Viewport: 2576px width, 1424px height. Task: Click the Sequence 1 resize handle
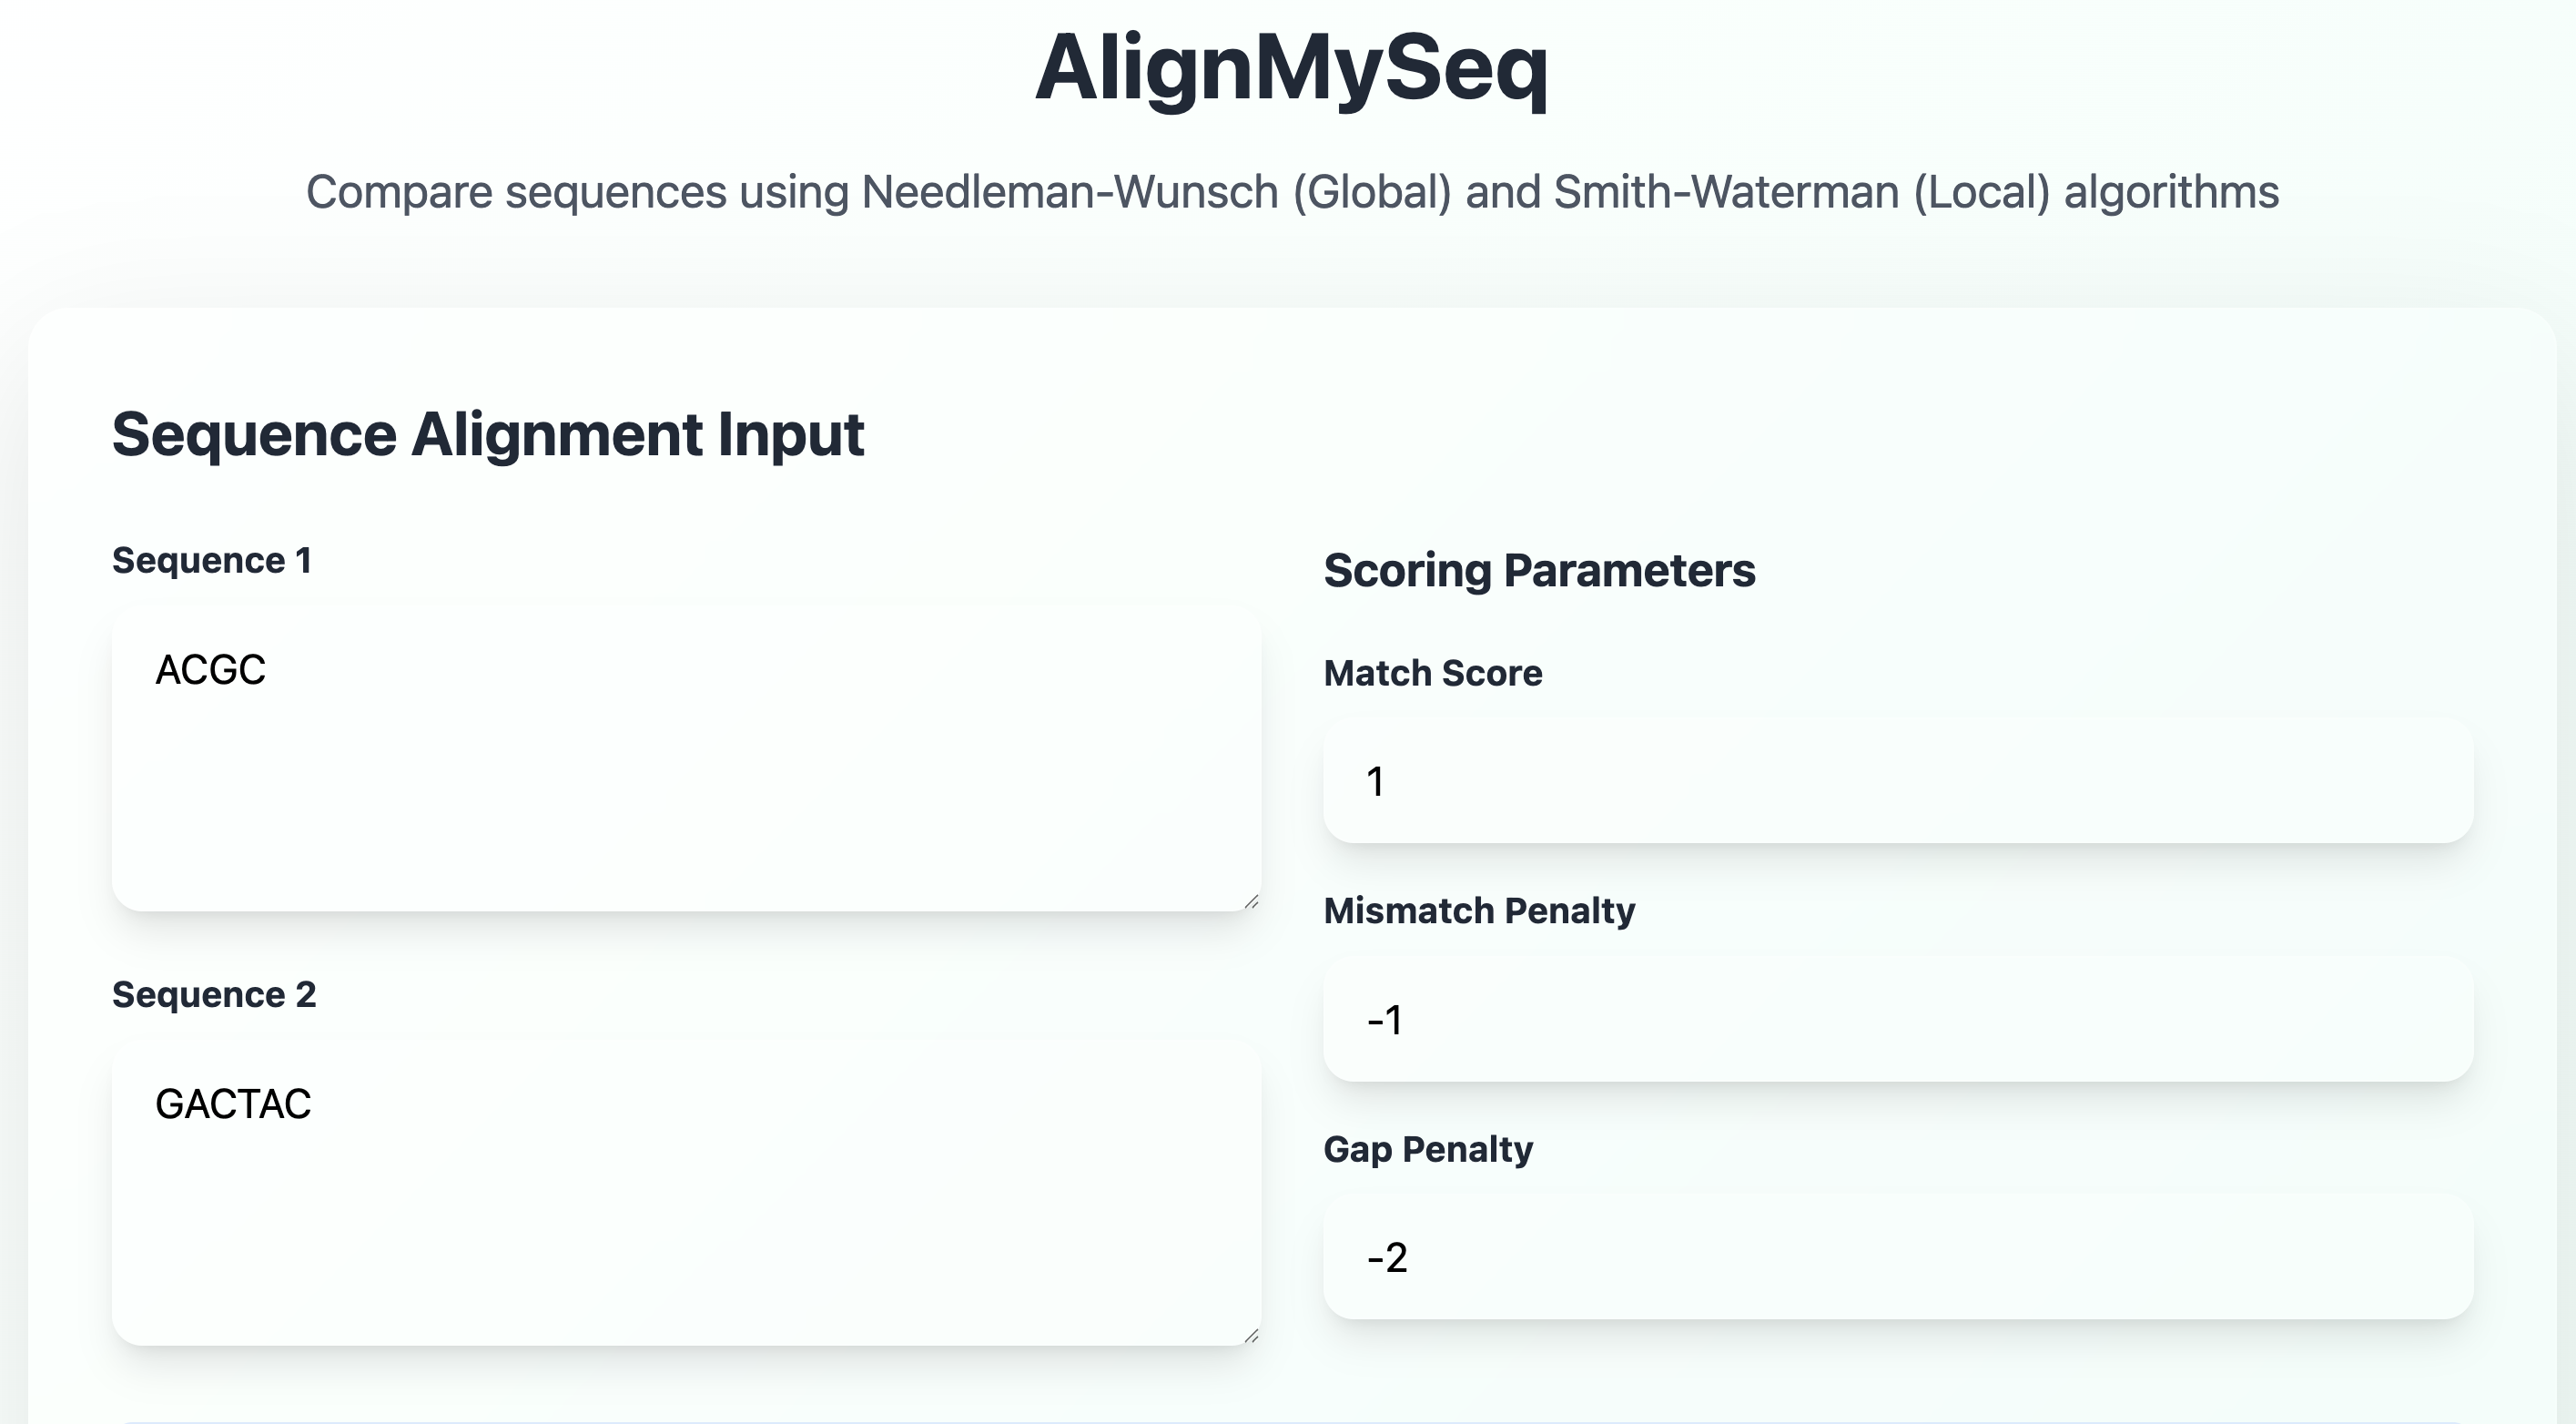click(1250, 901)
